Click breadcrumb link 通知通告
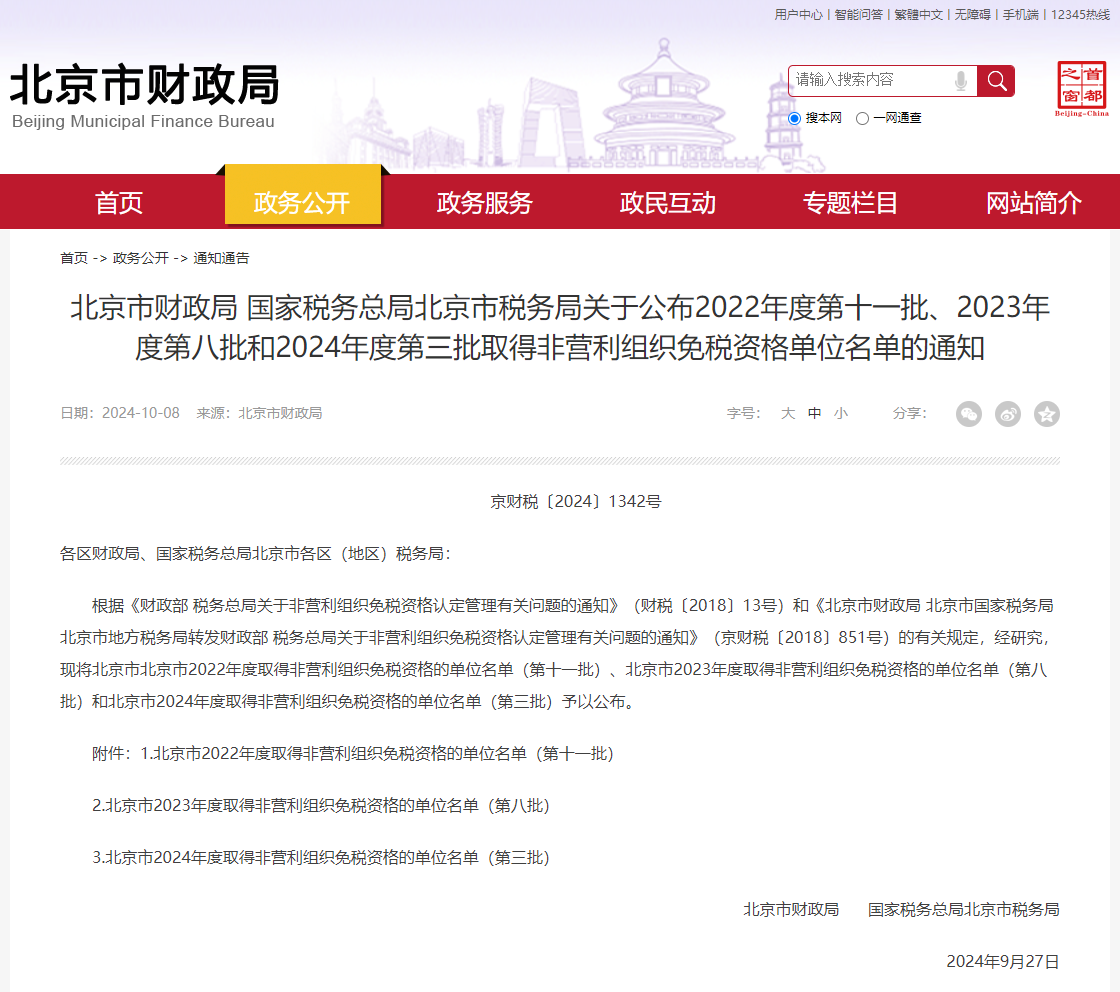 pos(221,258)
